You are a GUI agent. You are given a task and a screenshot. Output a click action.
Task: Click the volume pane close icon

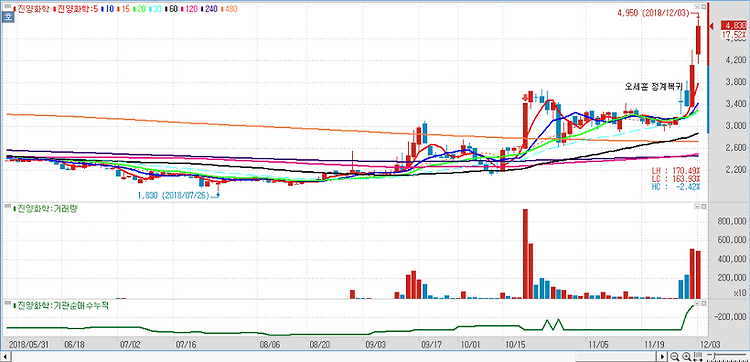[x=703, y=207]
